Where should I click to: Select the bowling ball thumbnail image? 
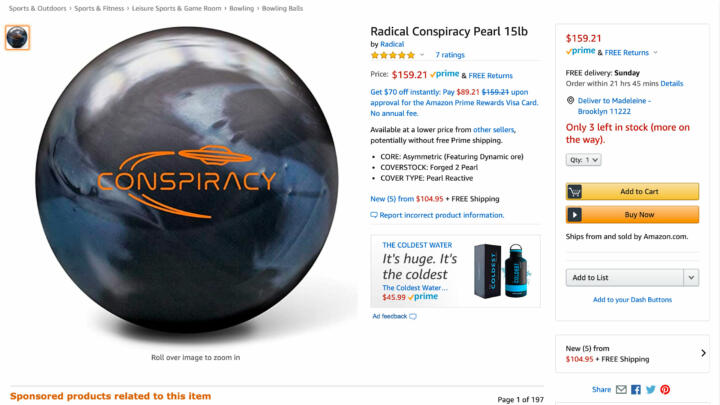[x=17, y=37]
